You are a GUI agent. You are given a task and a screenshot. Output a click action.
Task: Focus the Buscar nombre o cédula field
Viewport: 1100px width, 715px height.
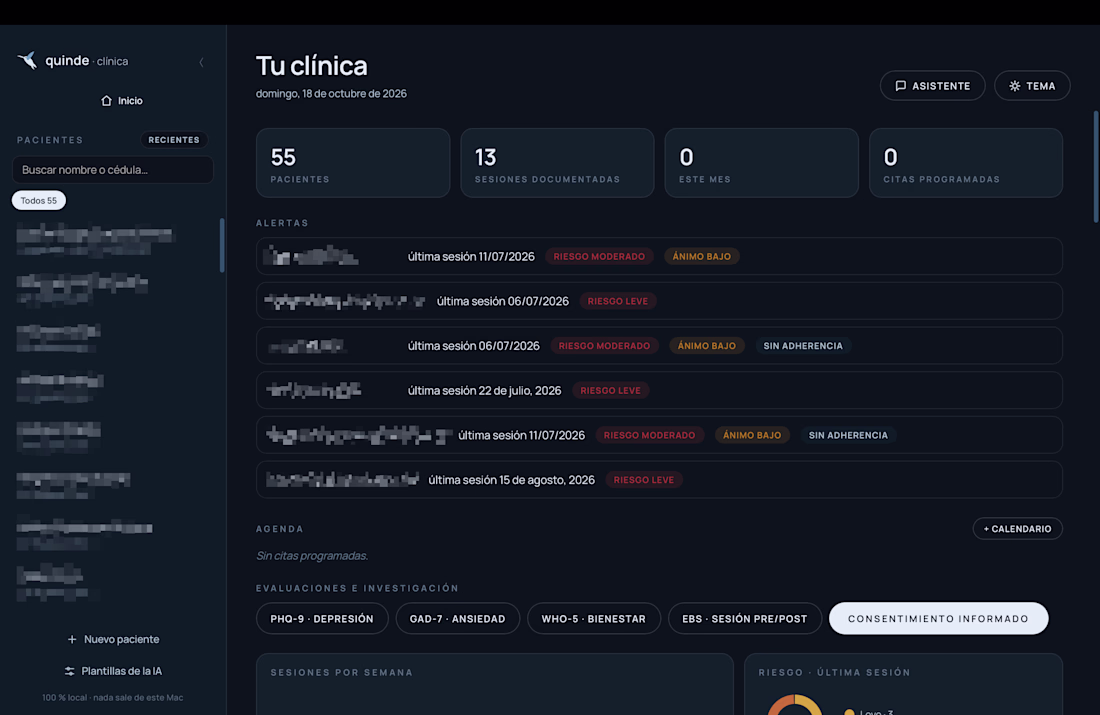point(113,170)
